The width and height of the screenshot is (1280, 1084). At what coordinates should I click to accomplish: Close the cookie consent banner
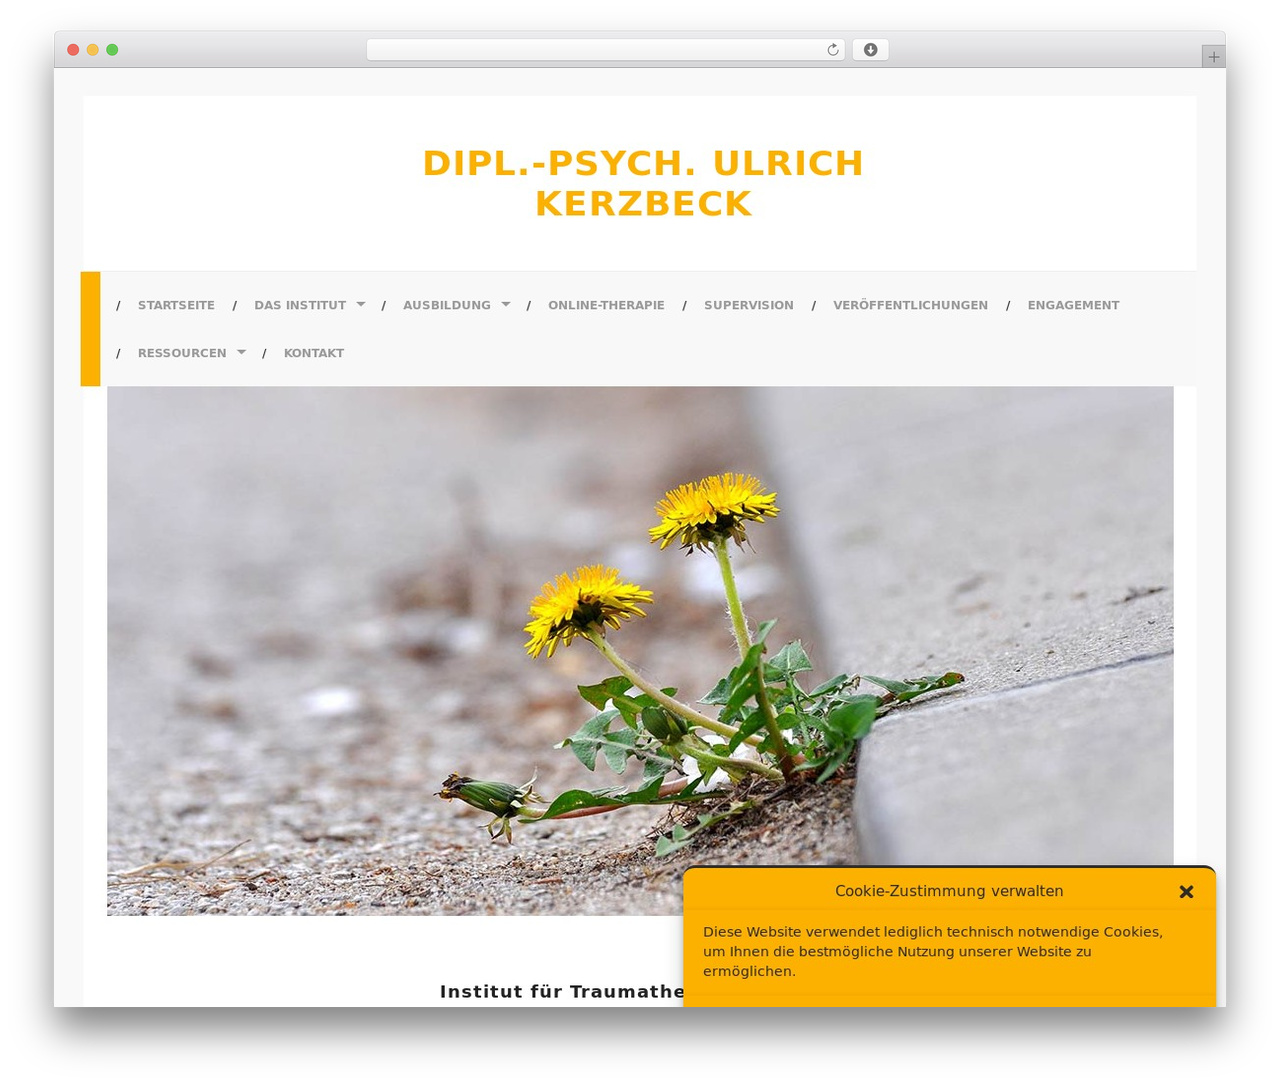coord(1186,891)
